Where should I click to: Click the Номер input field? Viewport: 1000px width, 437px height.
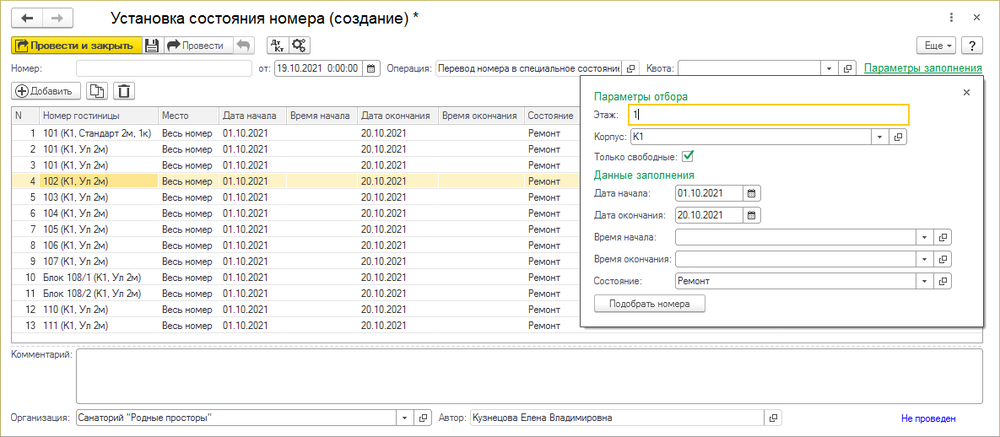(164, 68)
